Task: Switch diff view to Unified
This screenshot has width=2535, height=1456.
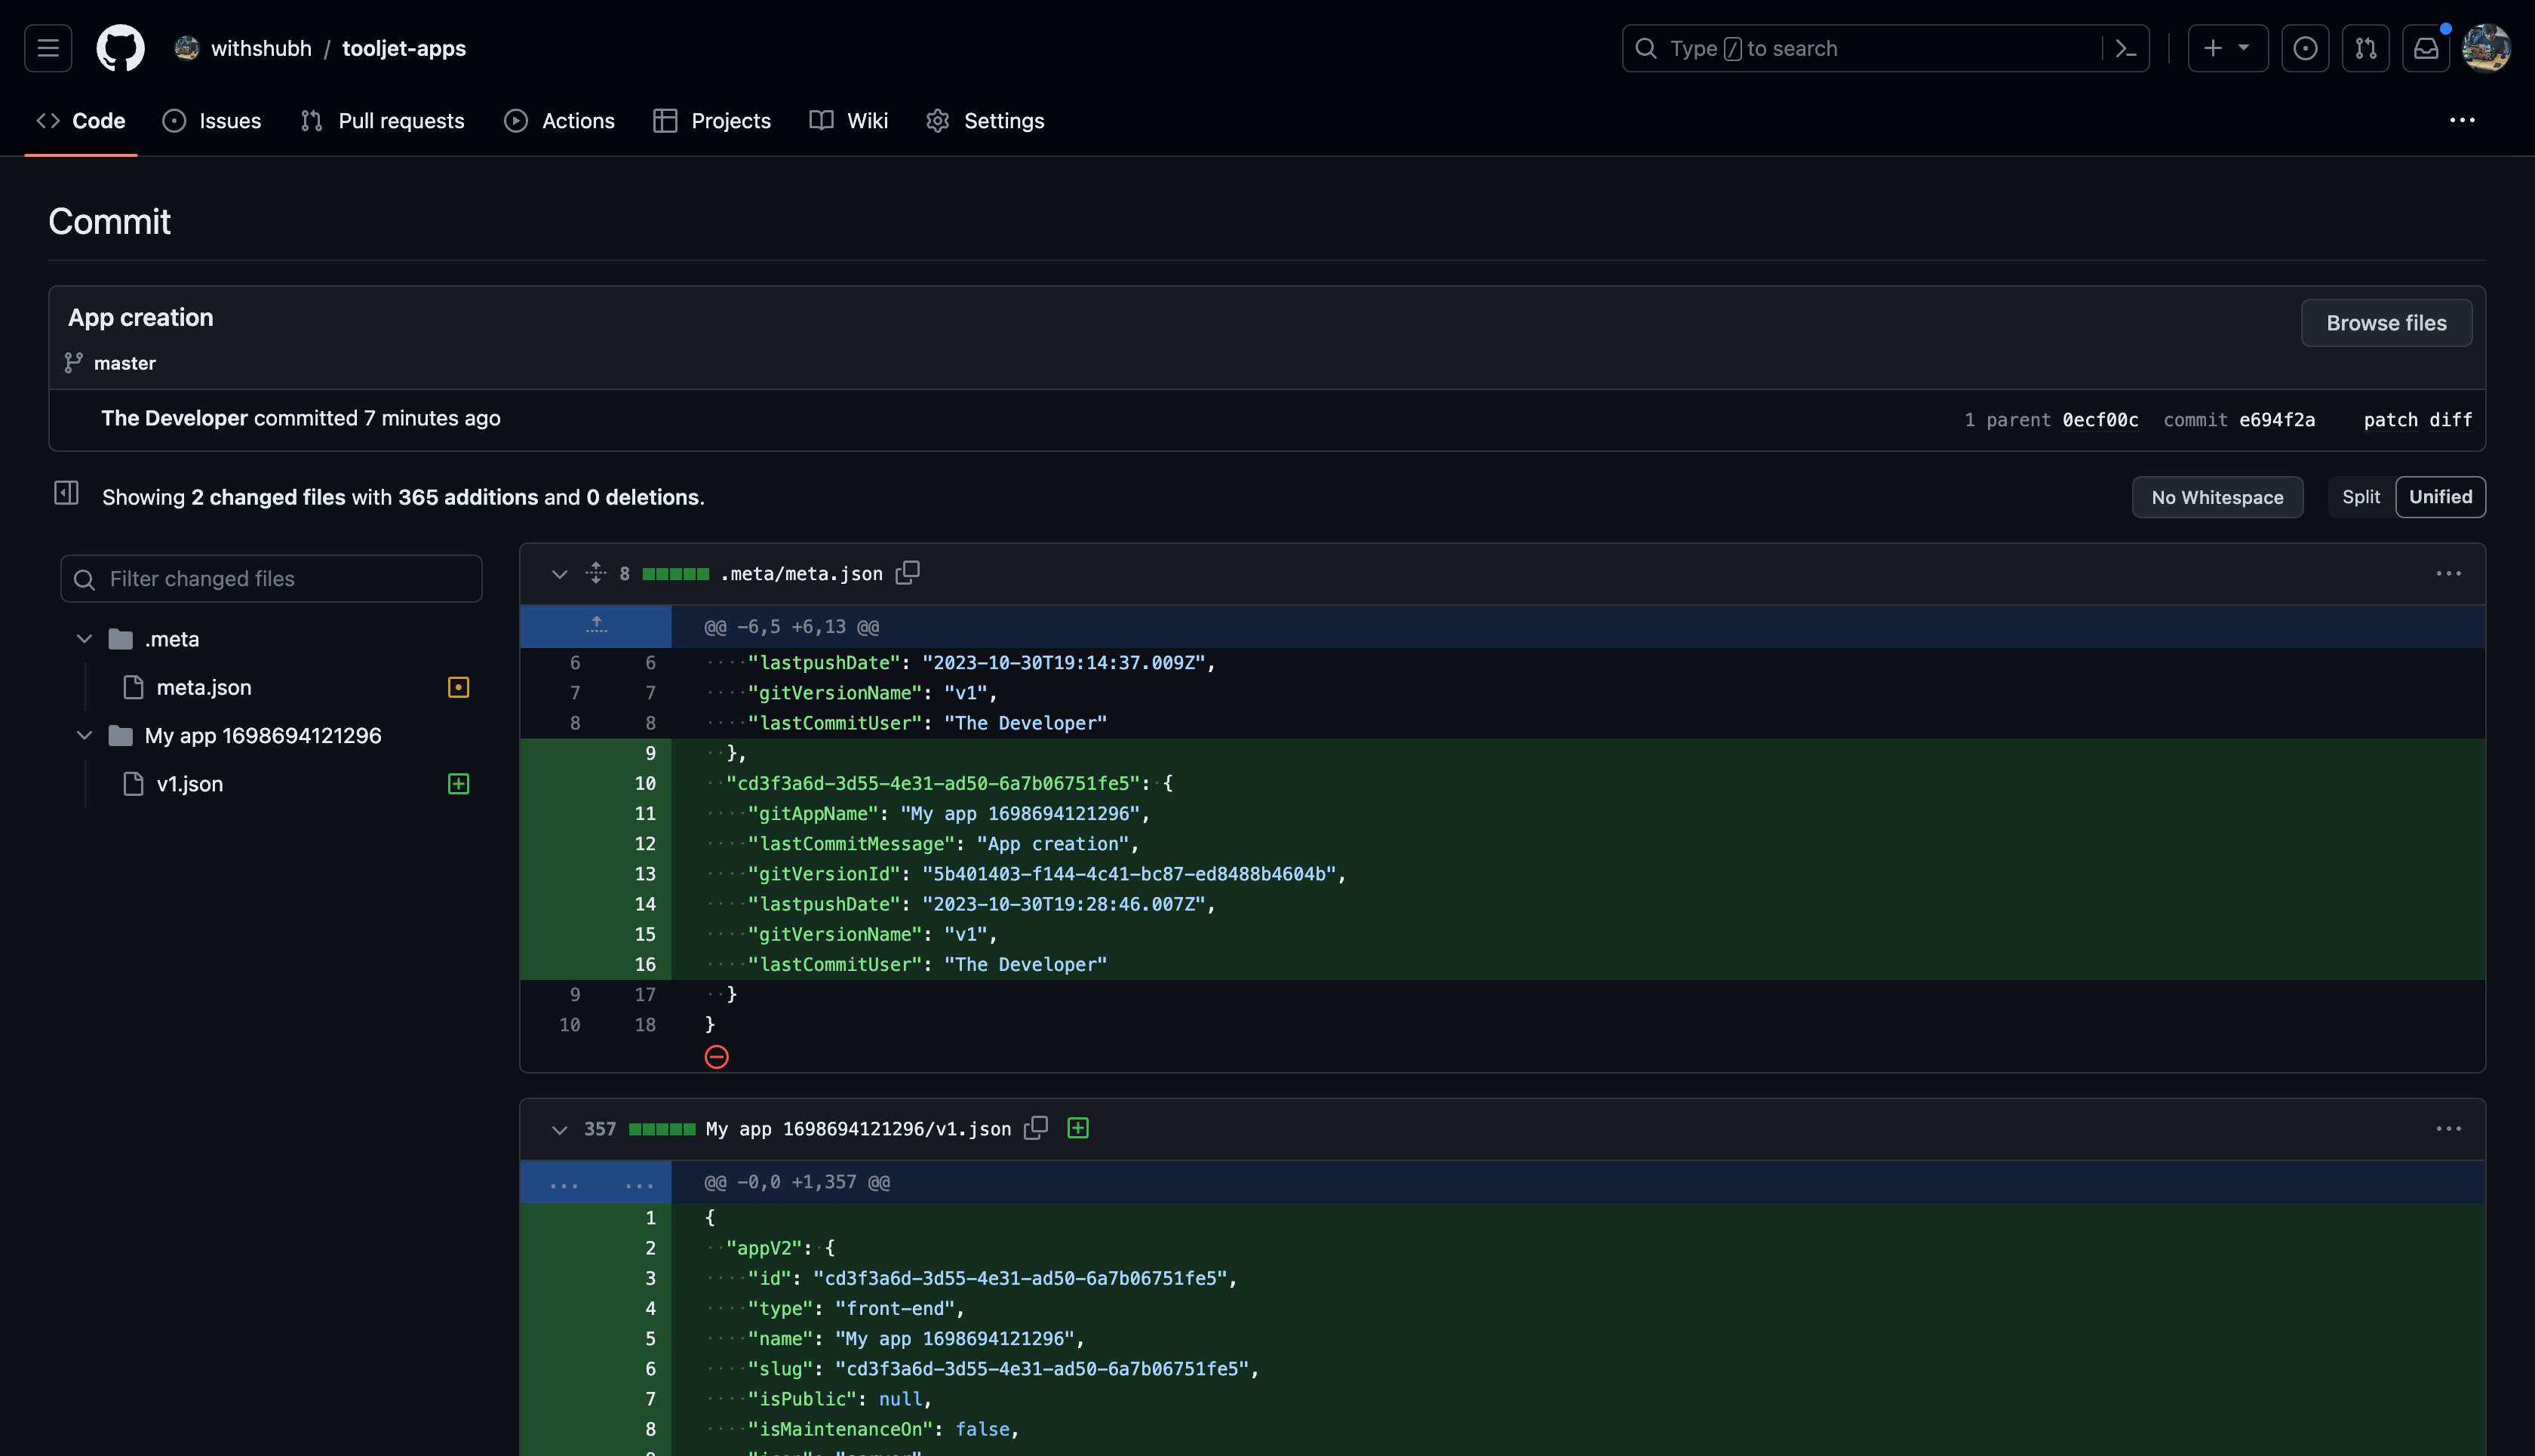Action: click(x=2440, y=497)
